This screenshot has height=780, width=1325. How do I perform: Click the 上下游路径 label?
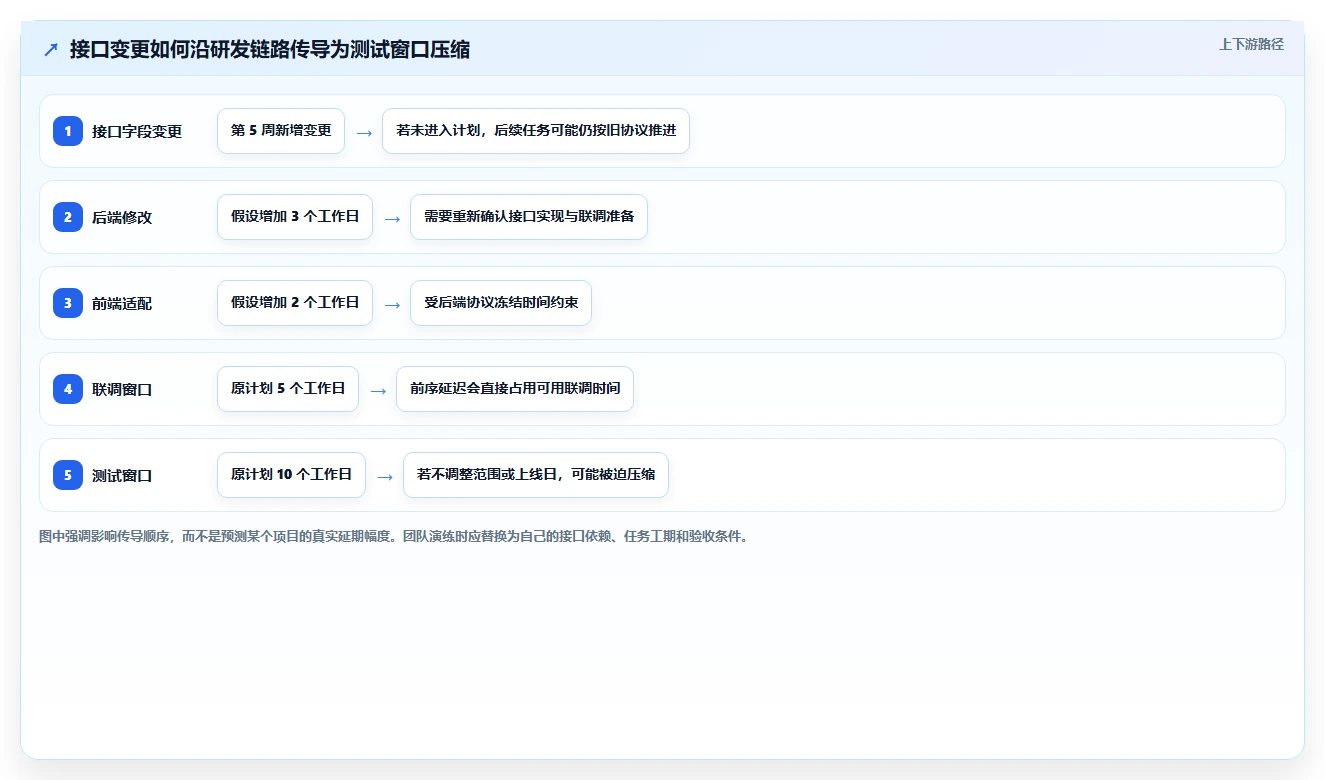[x=1251, y=44]
